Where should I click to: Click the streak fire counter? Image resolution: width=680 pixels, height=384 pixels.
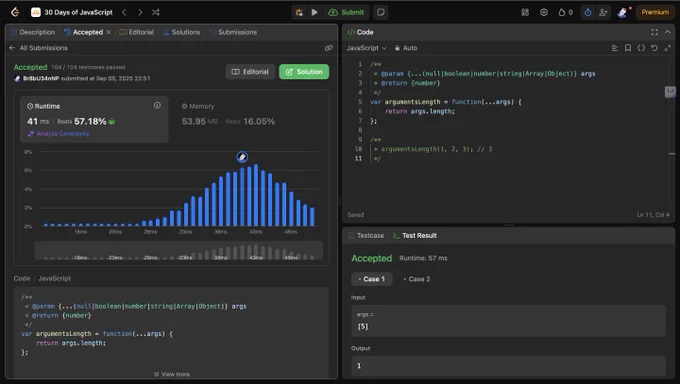coord(566,12)
